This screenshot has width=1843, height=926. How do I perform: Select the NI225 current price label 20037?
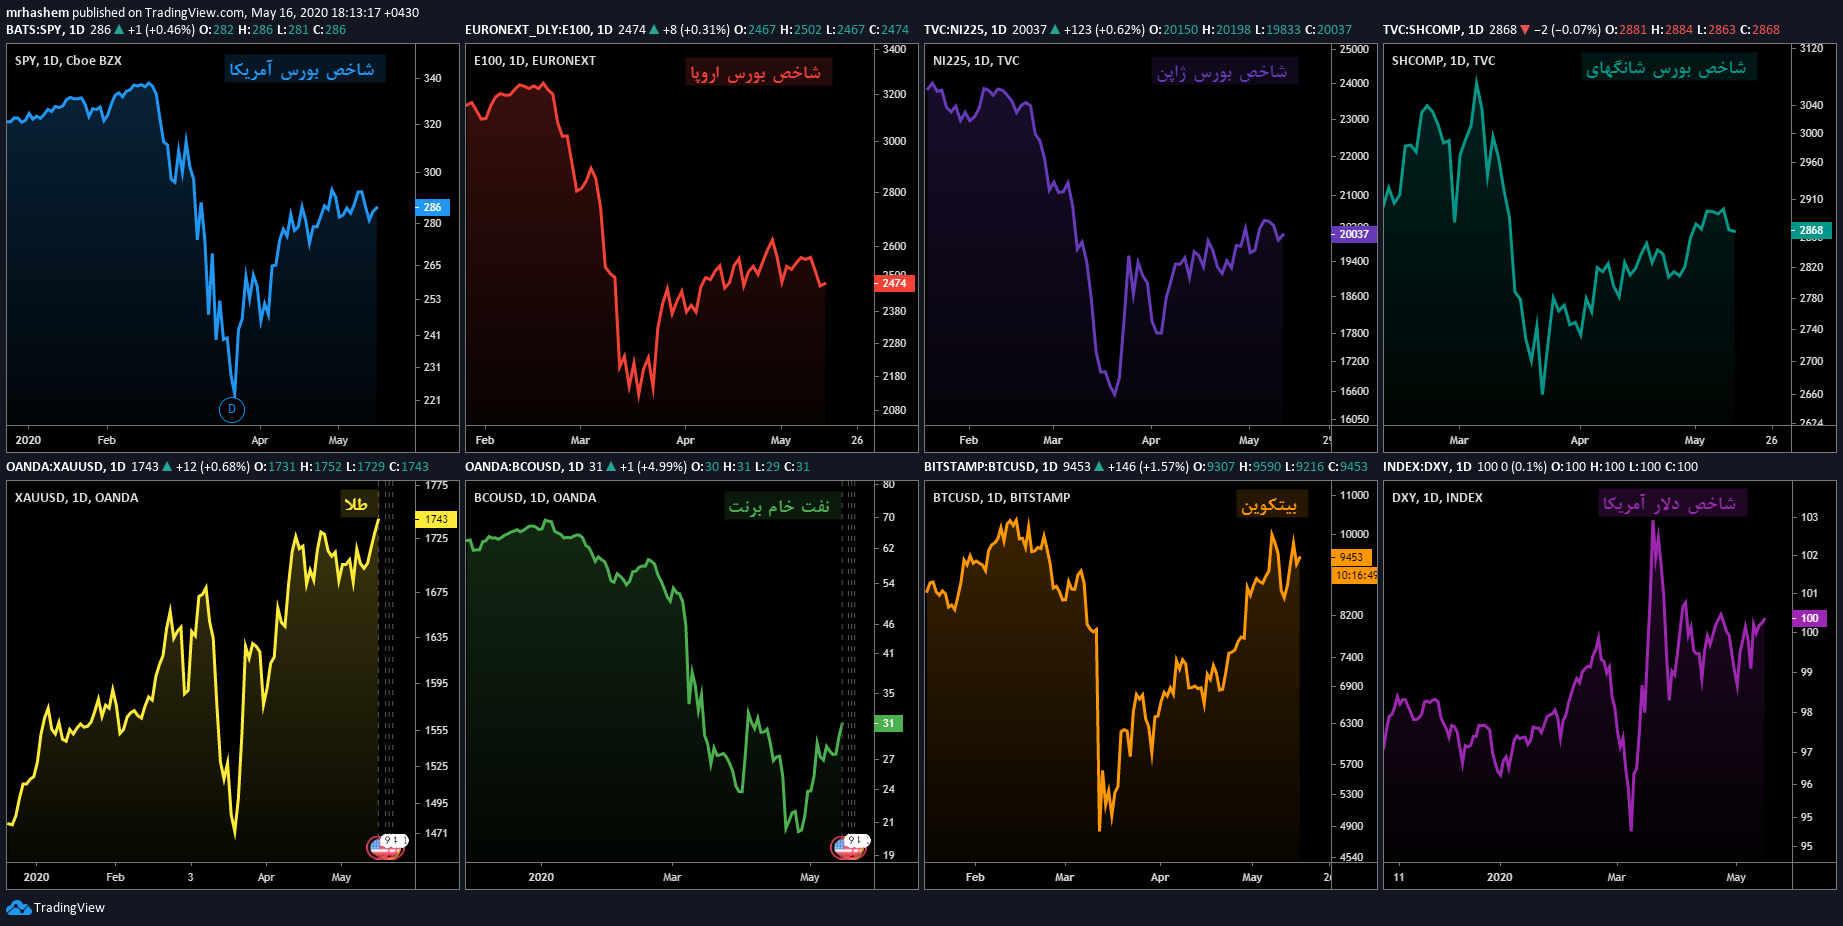[x=1354, y=234]
